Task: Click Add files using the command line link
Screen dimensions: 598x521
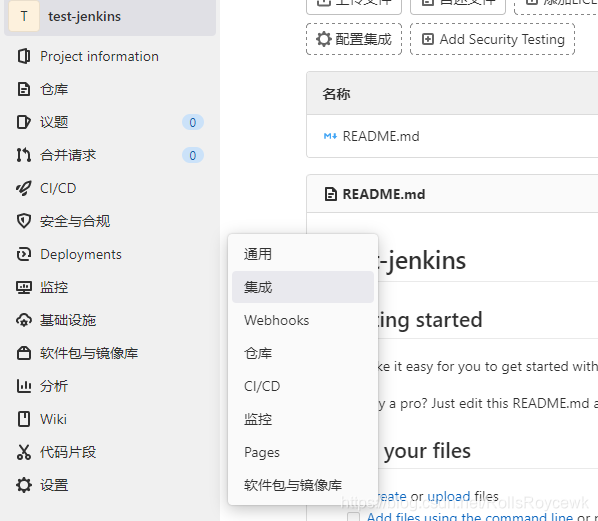Action: coord(469,517)
